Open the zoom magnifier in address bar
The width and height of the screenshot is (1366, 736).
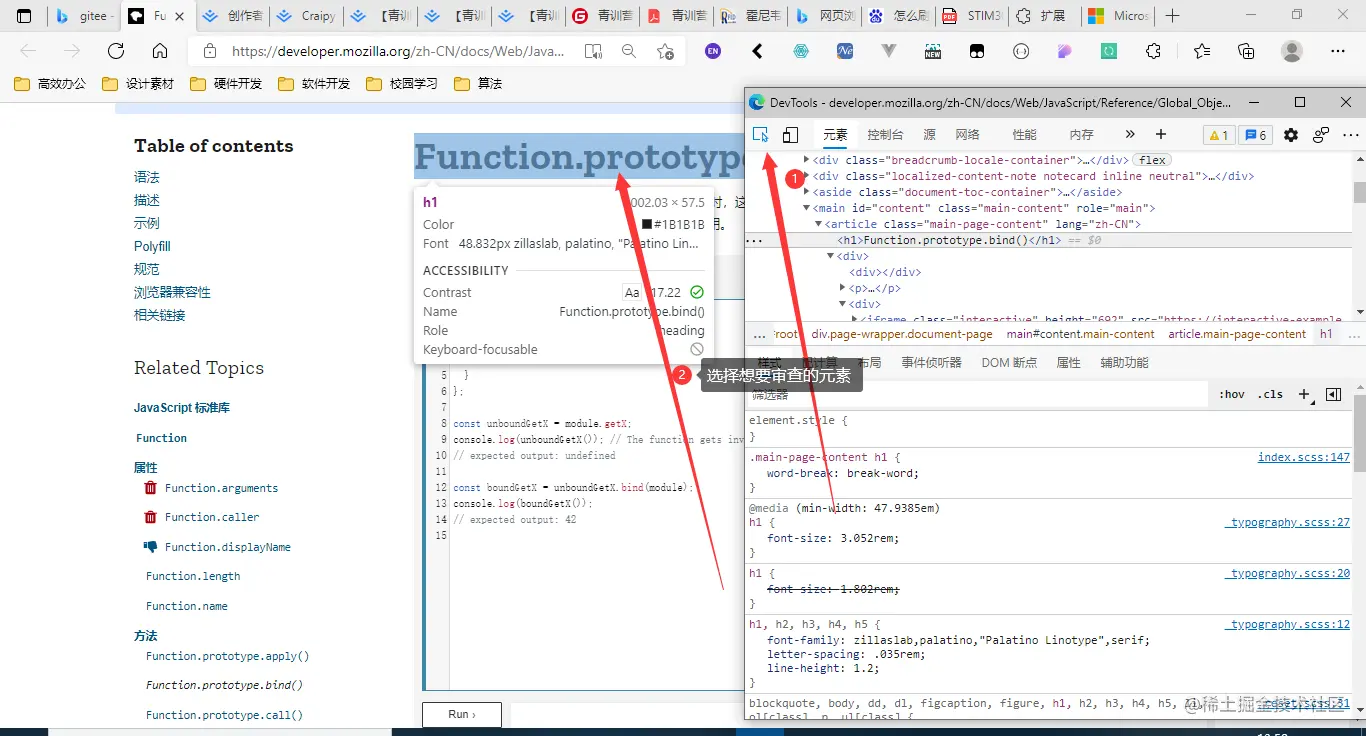[x=629, y=51]
